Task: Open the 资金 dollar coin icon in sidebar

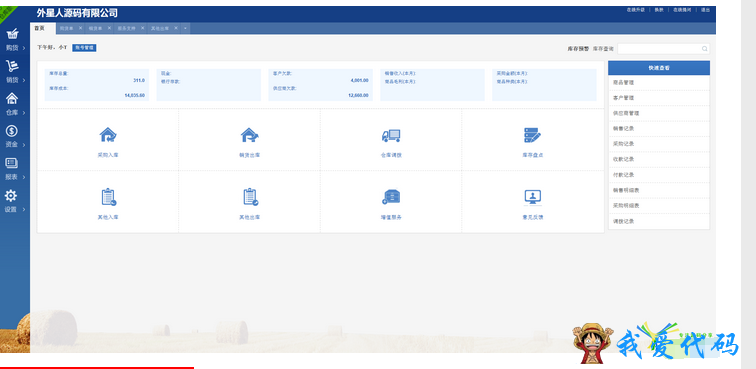Action: tap(12, 131)
